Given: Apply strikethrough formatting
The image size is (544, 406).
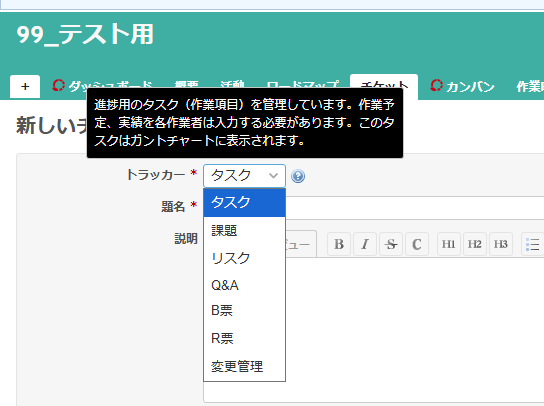Looking at the screenshot, I should pos(391,244).
